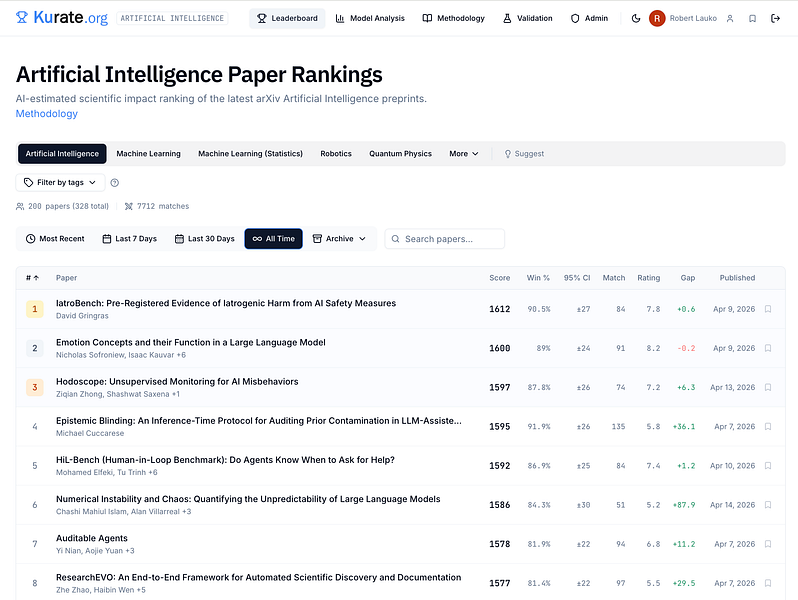This screenshot has width=798, height=600.
Task: Open Auditable Agents paper title
Action: pos(92,538)
